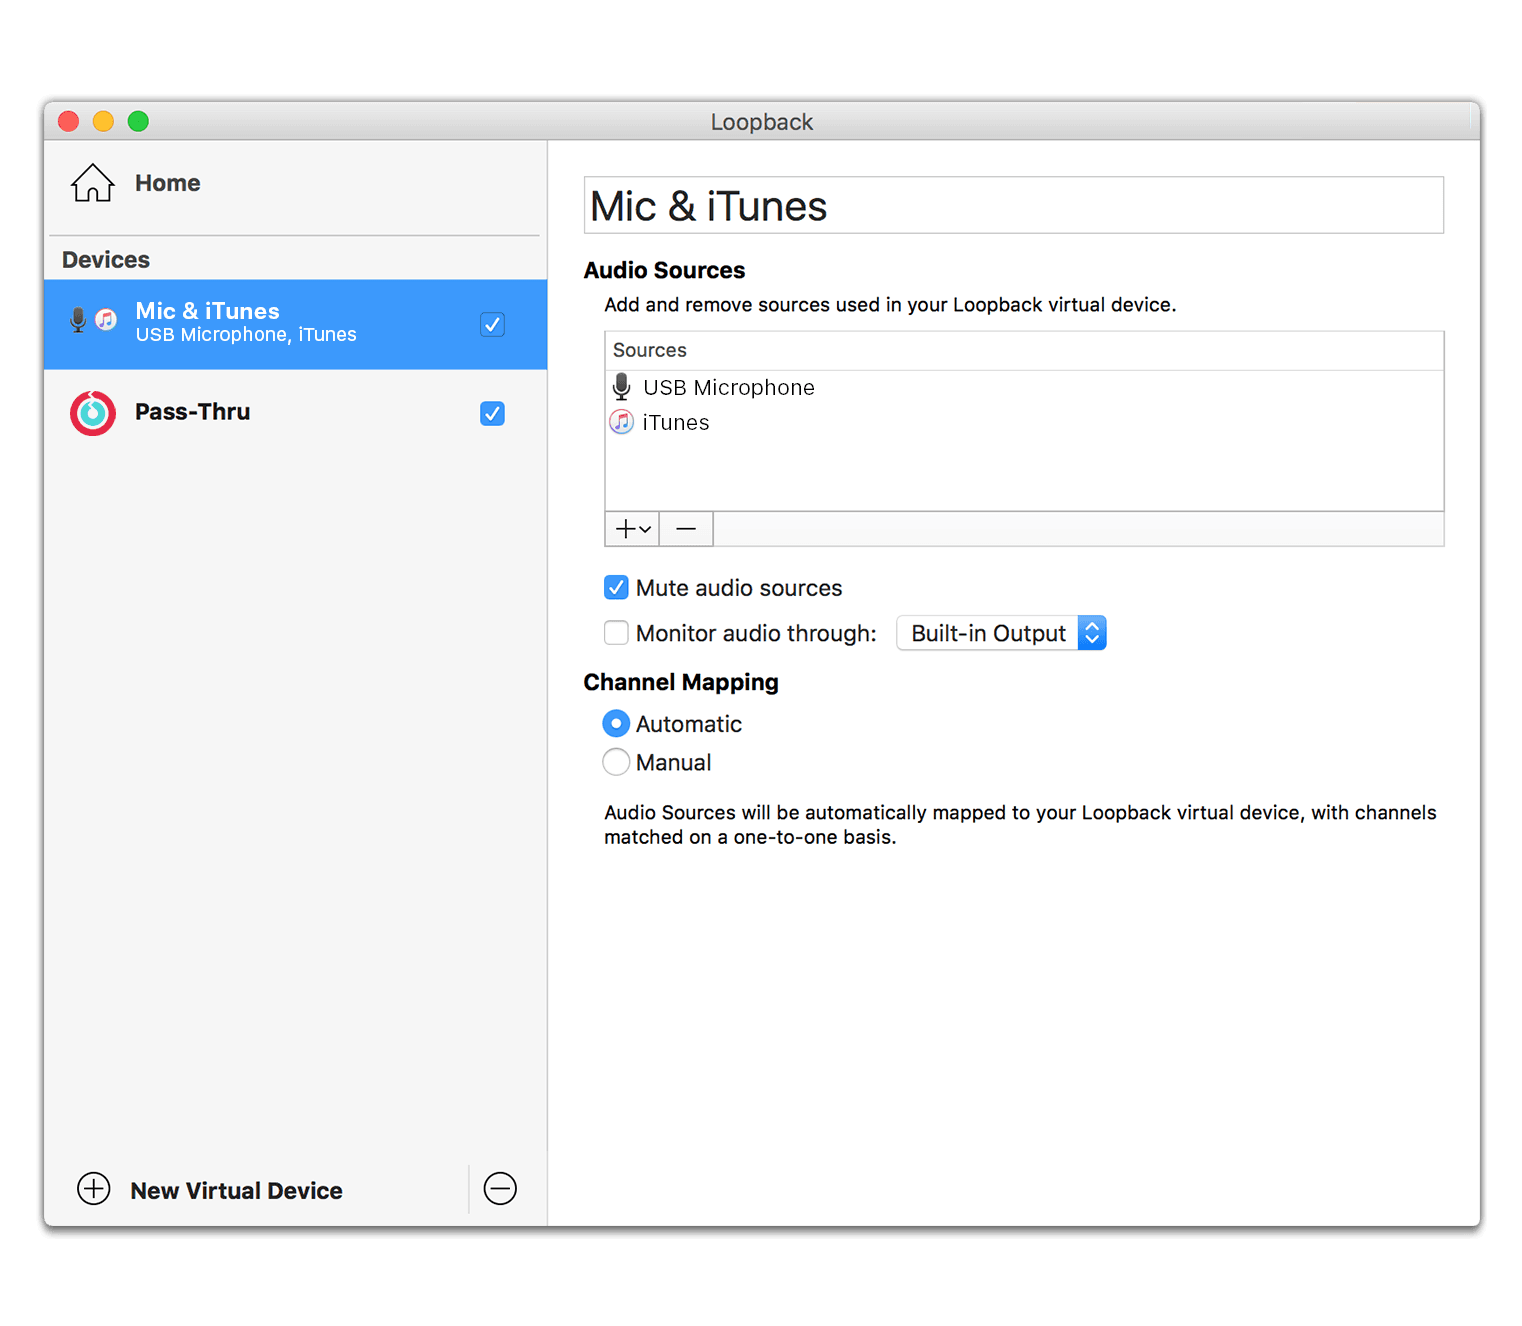This screenshot has width=1522, height=1326.
Task: Enable Monitor audio through checkbox
Action: click(x=616, y=633)
